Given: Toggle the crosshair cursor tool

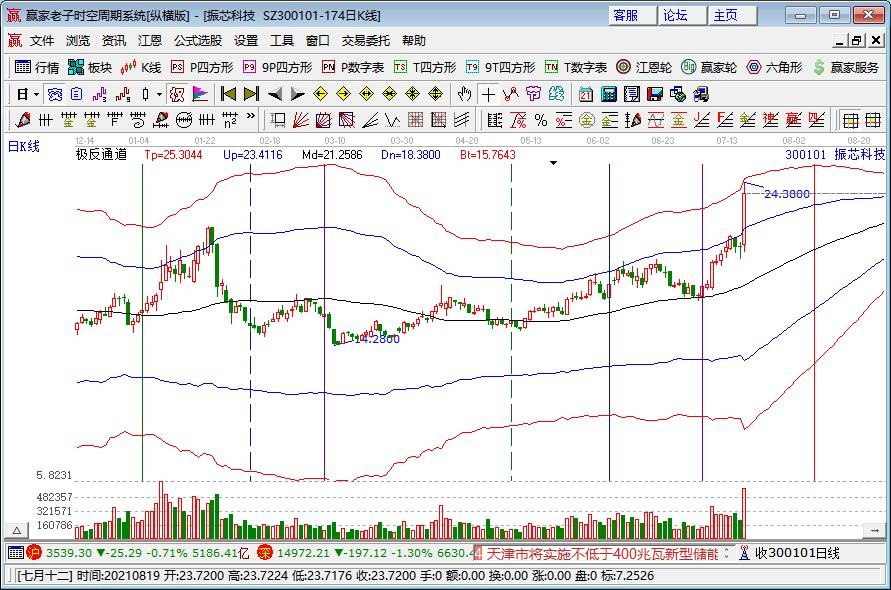Looking at the screenshot, I should (x=488, y=94).
